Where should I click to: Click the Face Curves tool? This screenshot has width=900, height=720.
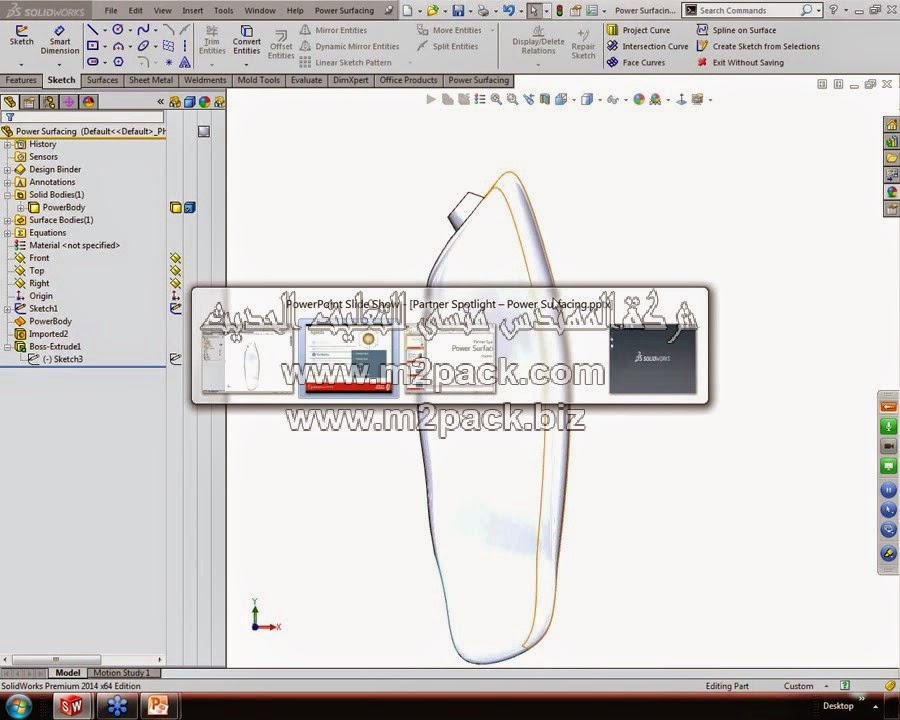[x=635, y=62]
